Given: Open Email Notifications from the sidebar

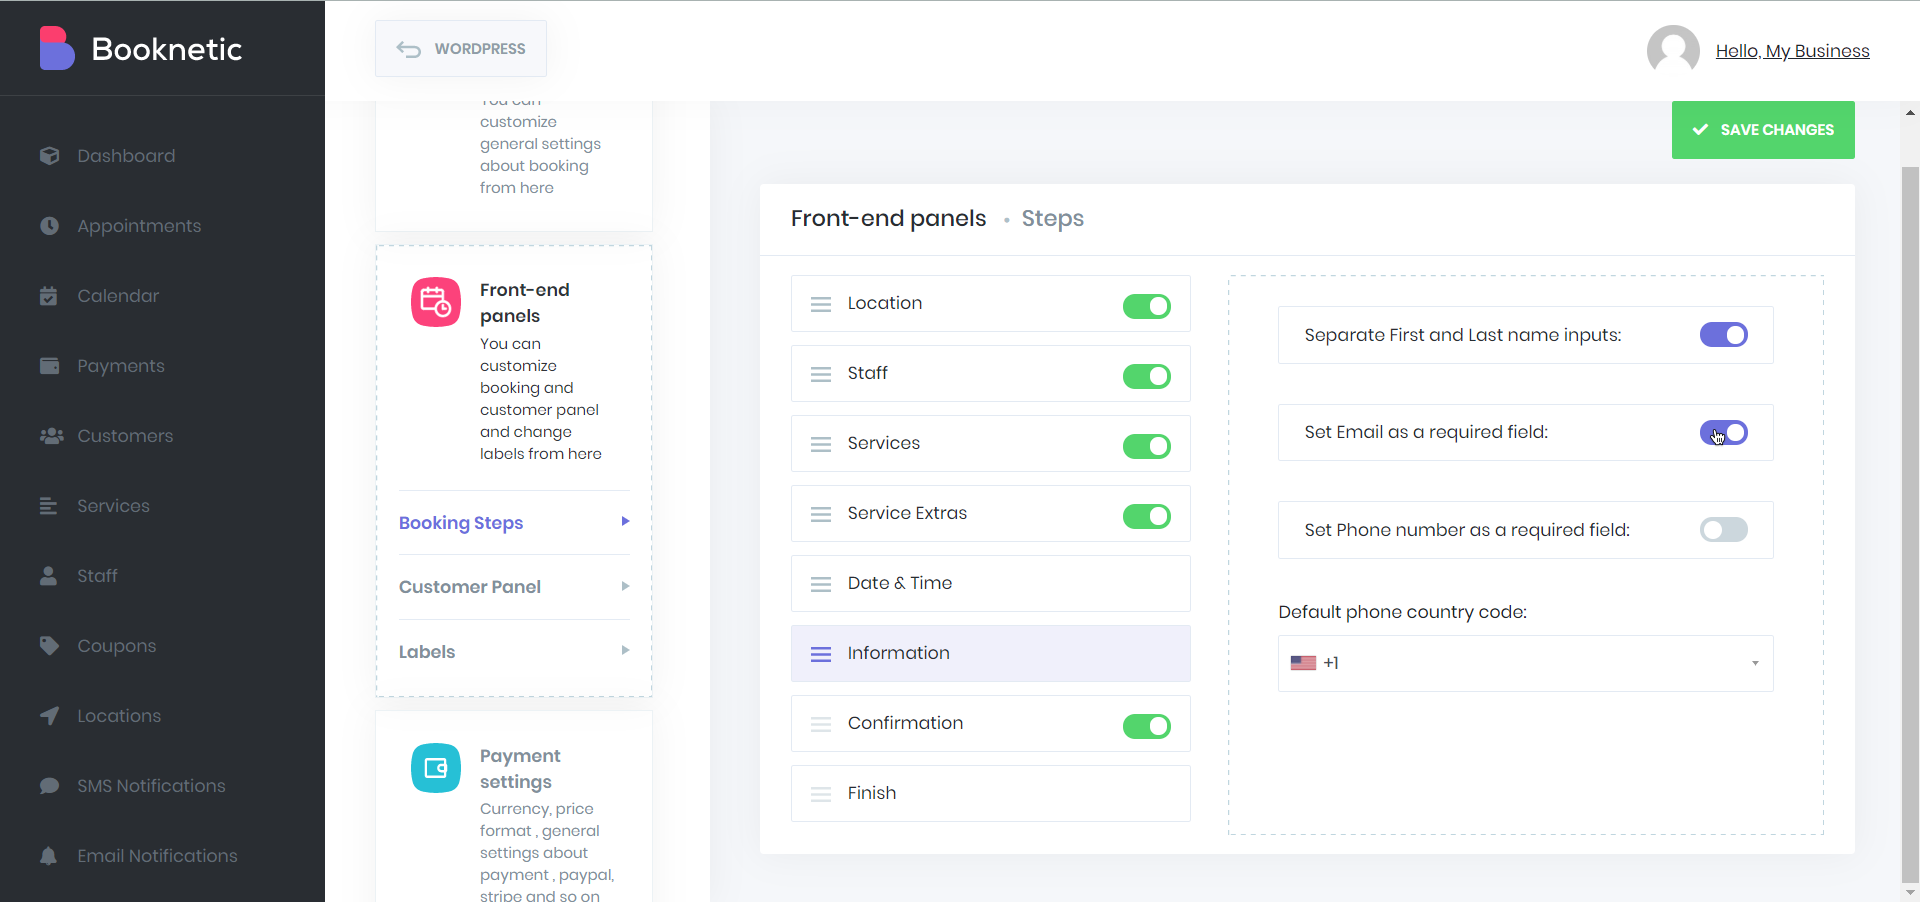Looking at the screenshot, I should pos(156,856).
